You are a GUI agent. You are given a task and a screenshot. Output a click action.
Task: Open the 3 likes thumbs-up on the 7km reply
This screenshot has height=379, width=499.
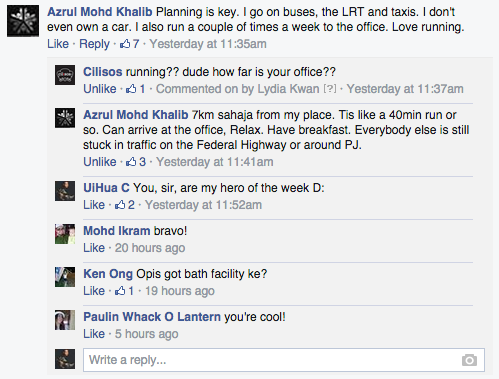[x=136, y=162]
